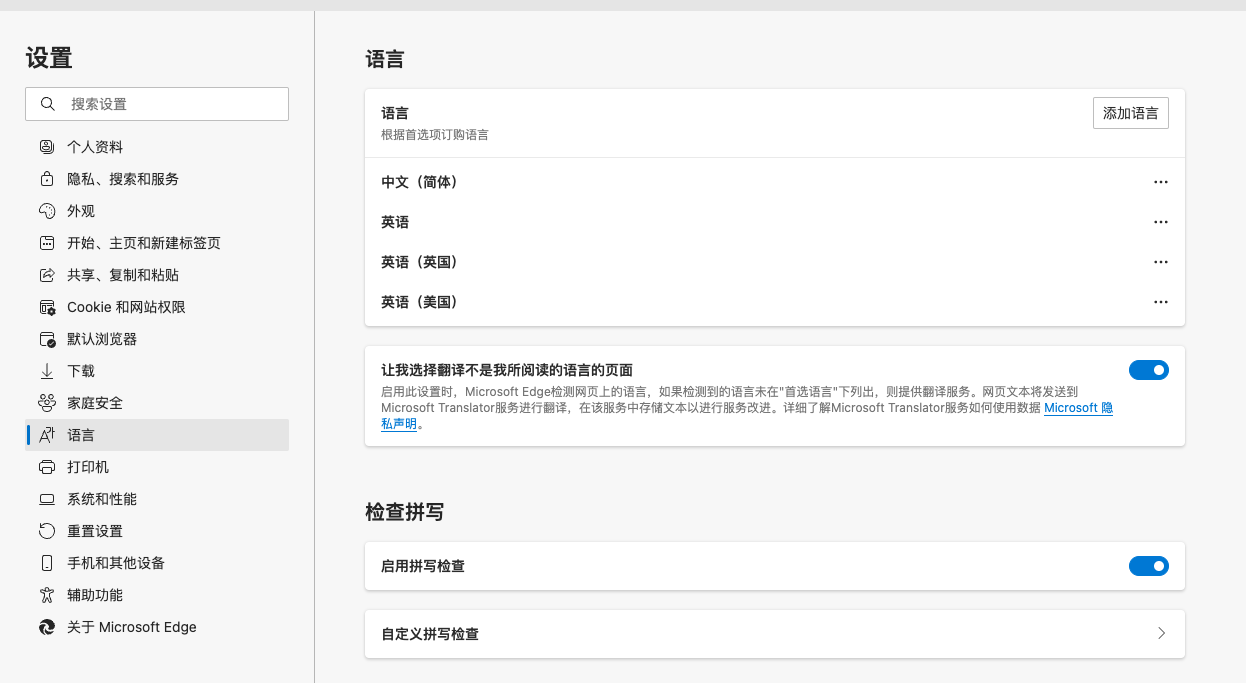Select the 下载 sidebar icon

tap(46, 370)
